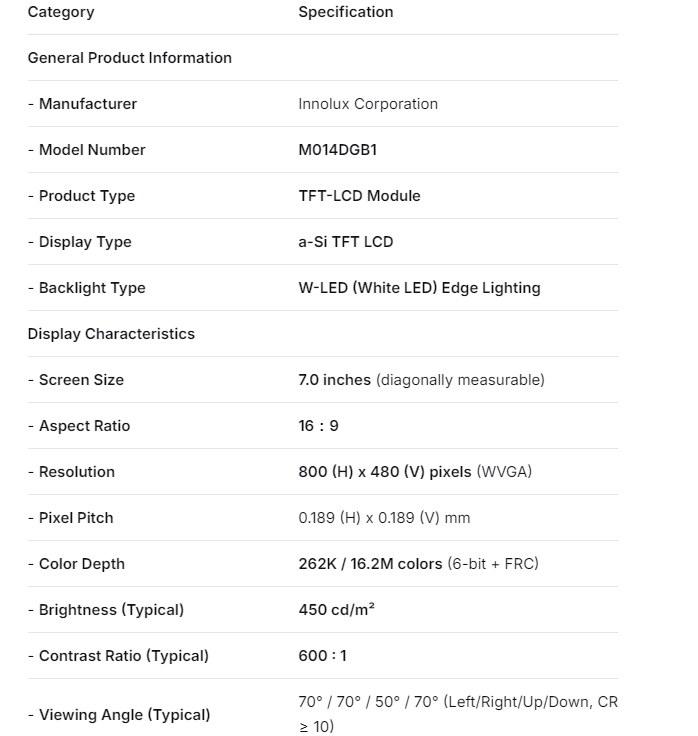Select the TFT-LCD Module value
Screen dimensions: 698x736
click(x=359, y=196)
